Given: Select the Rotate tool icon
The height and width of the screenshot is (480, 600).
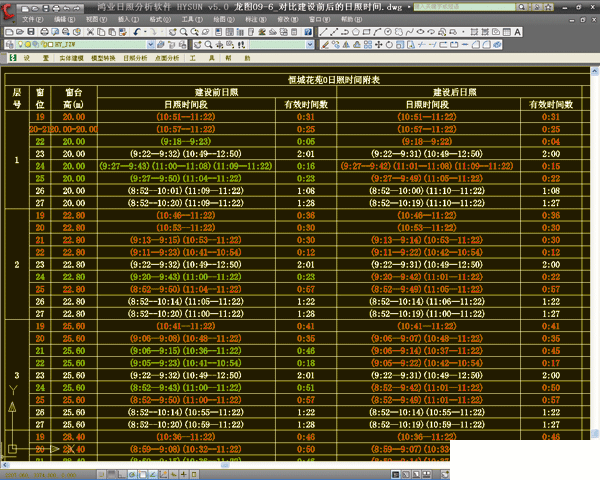Looking at the screenshot, I should click(x=389, y=45).
